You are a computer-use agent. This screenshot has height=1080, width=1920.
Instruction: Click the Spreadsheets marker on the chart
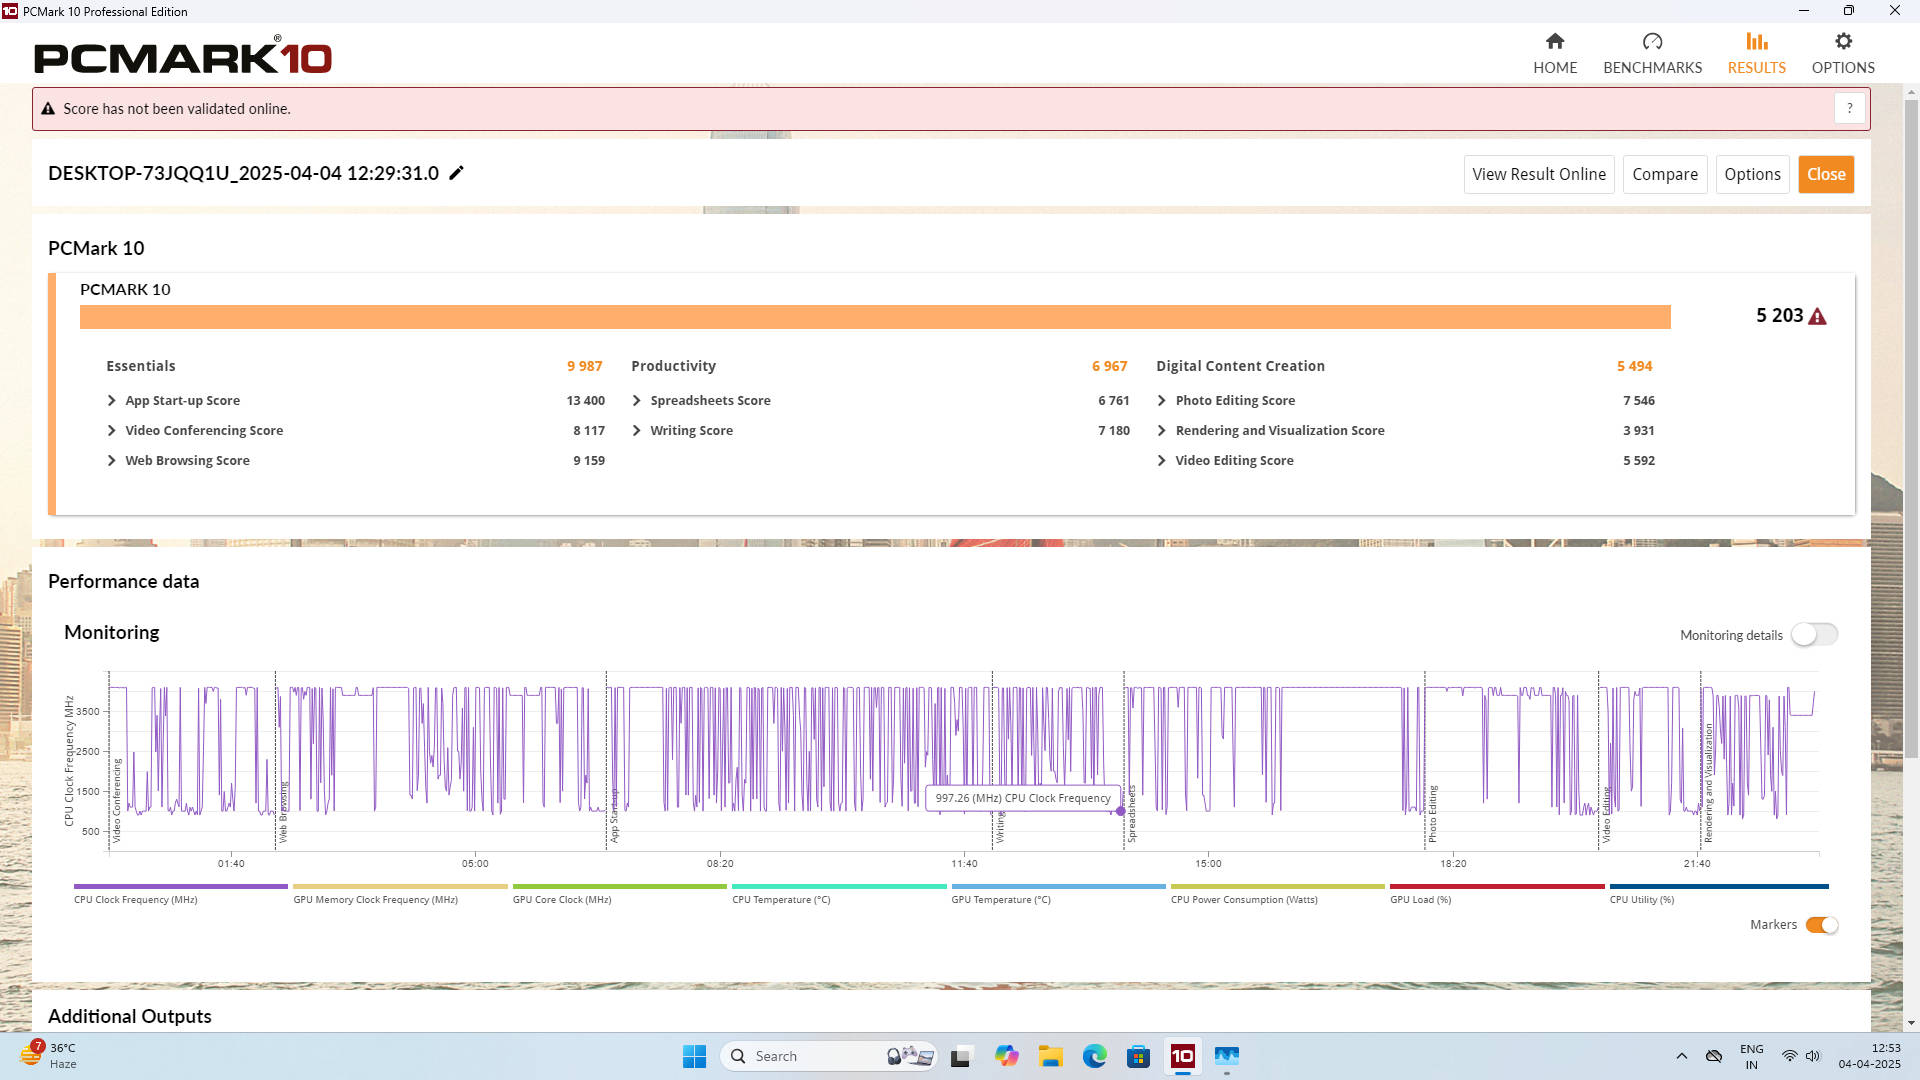pyautogui.click(x=1132, y=815)
